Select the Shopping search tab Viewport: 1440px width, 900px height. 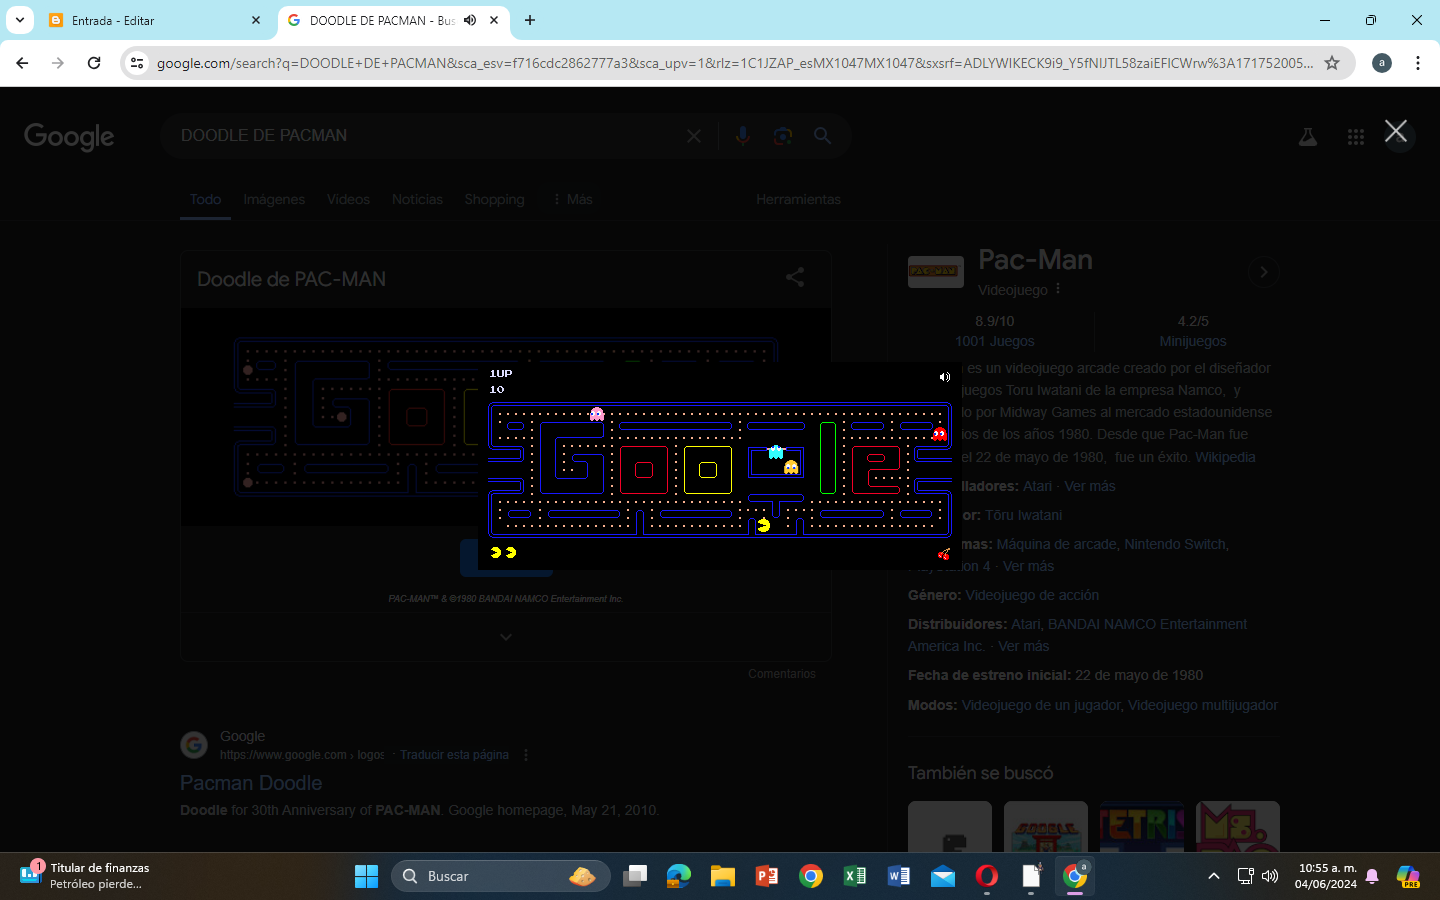[494, 199]
